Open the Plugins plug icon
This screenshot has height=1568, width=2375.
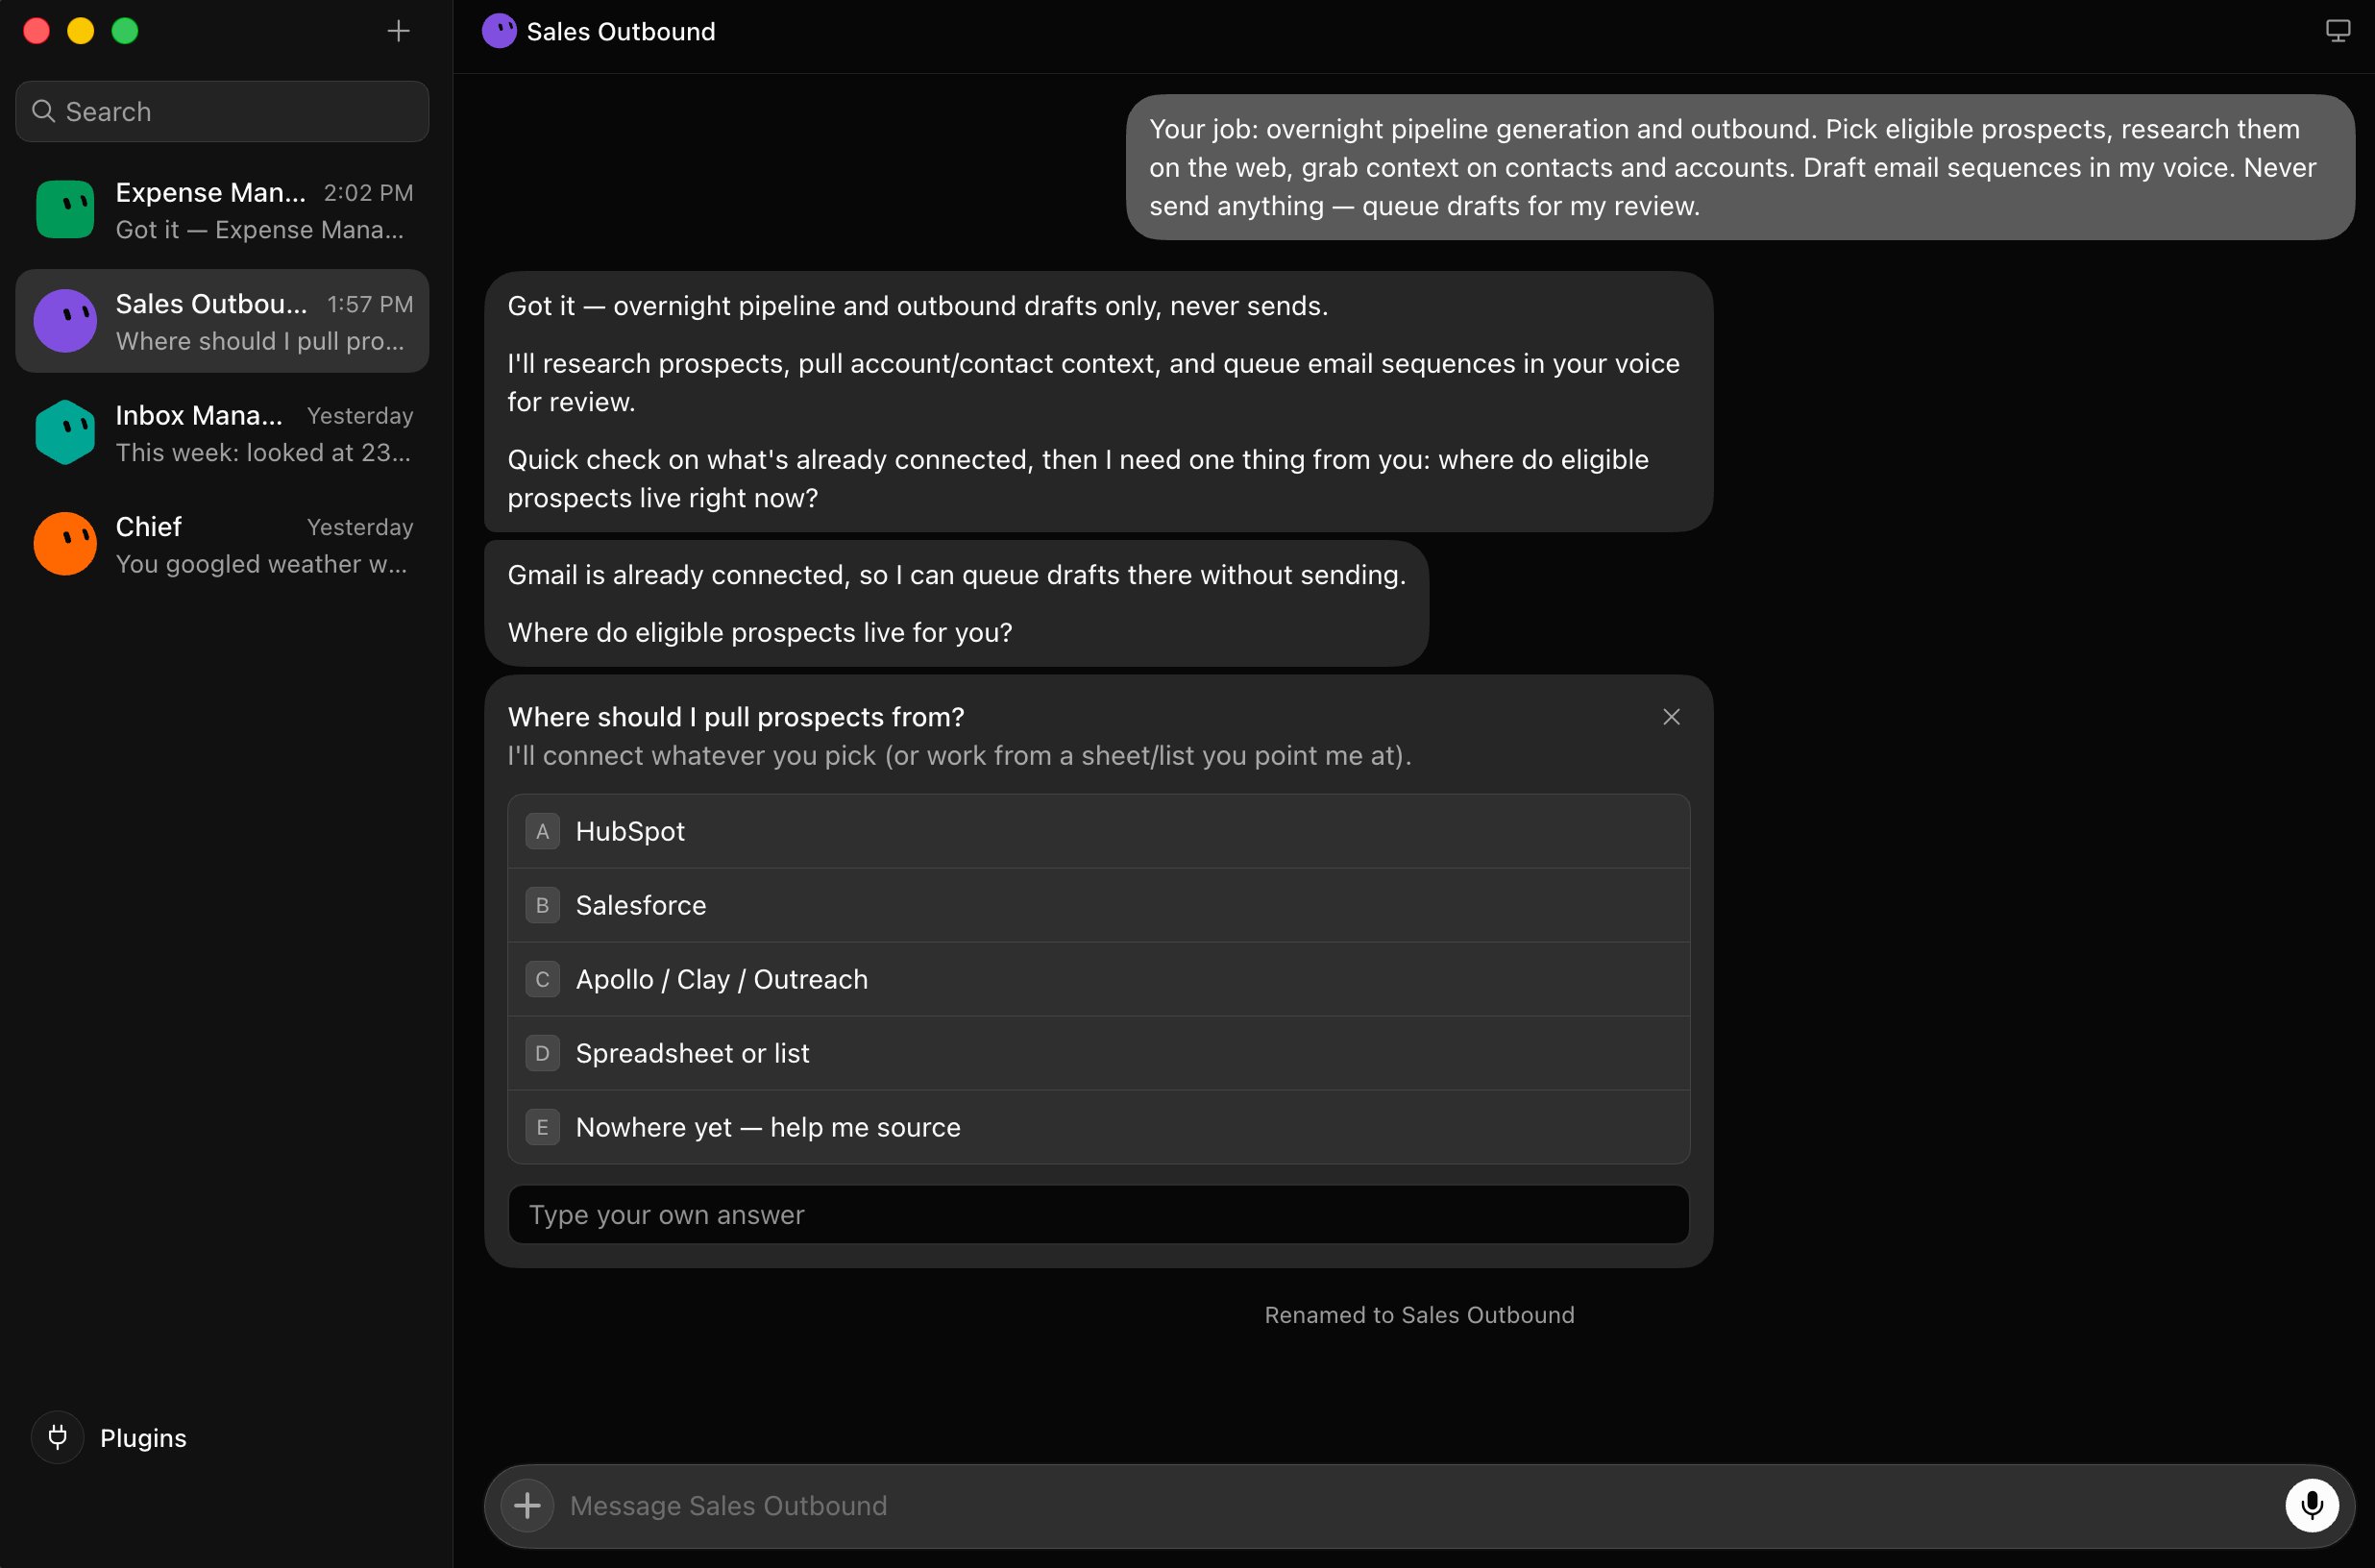58,1437
